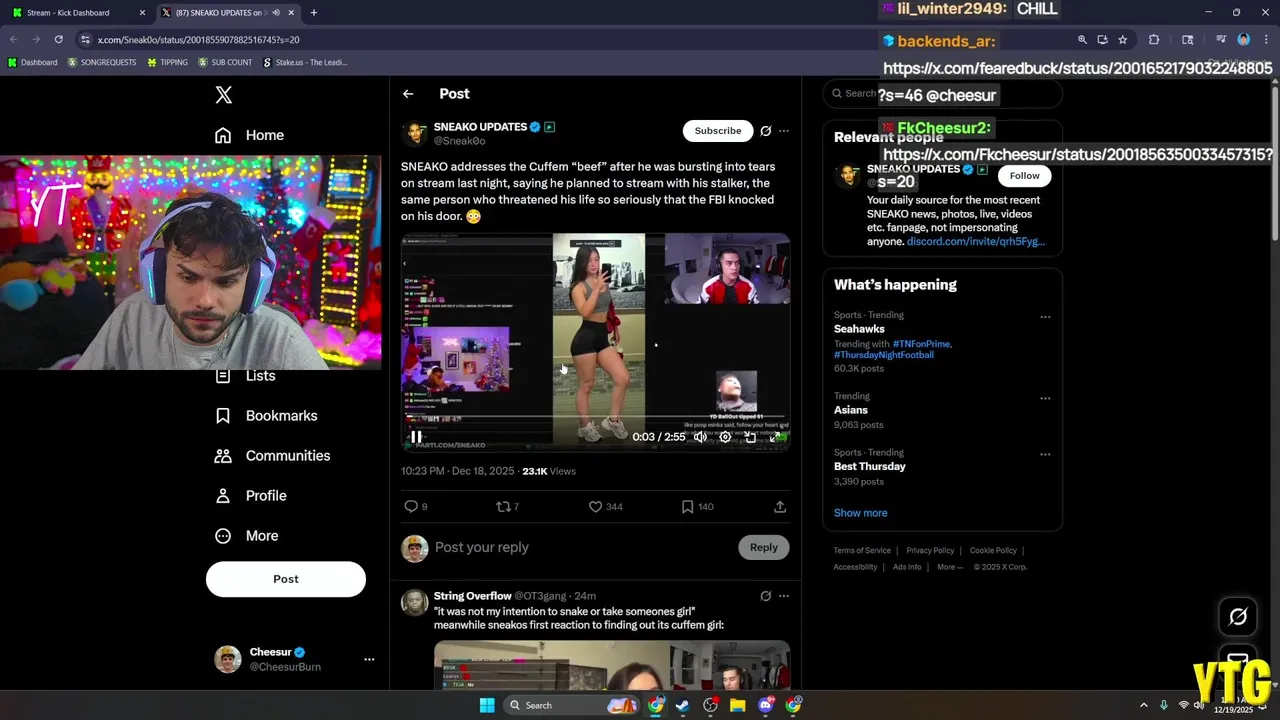This screenshot has width=1280, height=720.
Task: Open Profile in the sidebar
Action: tap(251, 496)
